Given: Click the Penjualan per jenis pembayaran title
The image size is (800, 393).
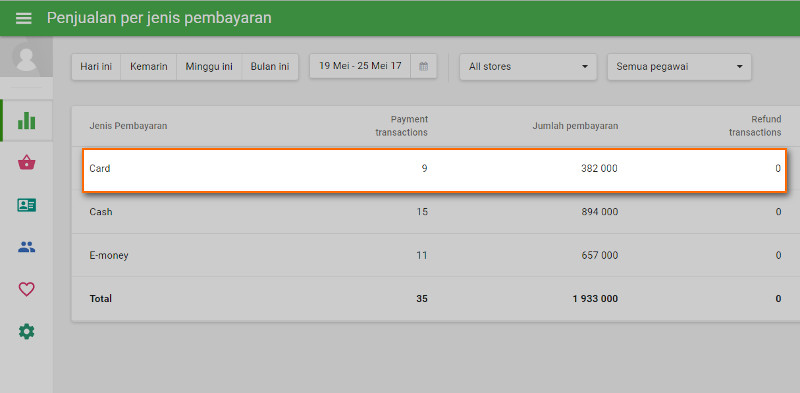Looking at the screenshot, I should click(159, 18).
